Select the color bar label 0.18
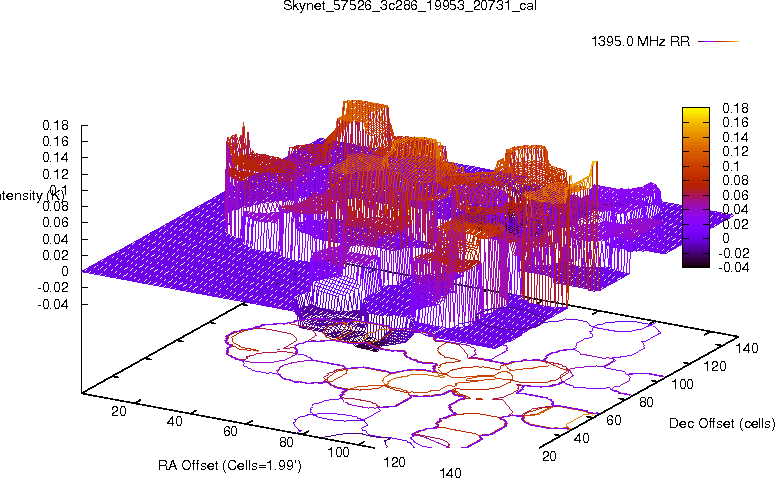 (735, 108)
